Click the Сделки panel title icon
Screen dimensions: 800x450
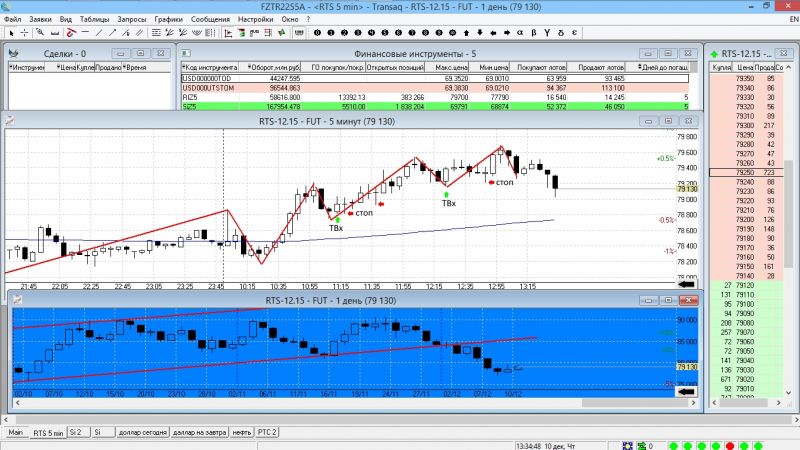[x=14, y=53]
